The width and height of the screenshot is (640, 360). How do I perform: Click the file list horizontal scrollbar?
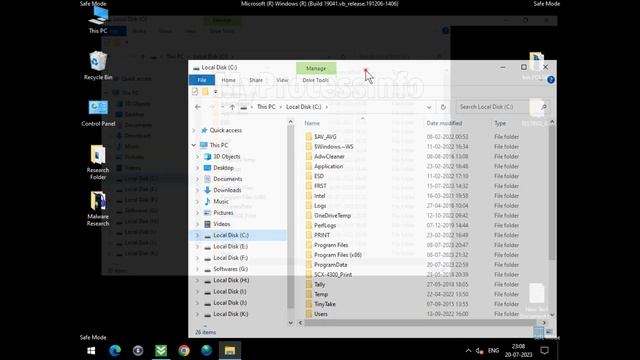[420, 323]
